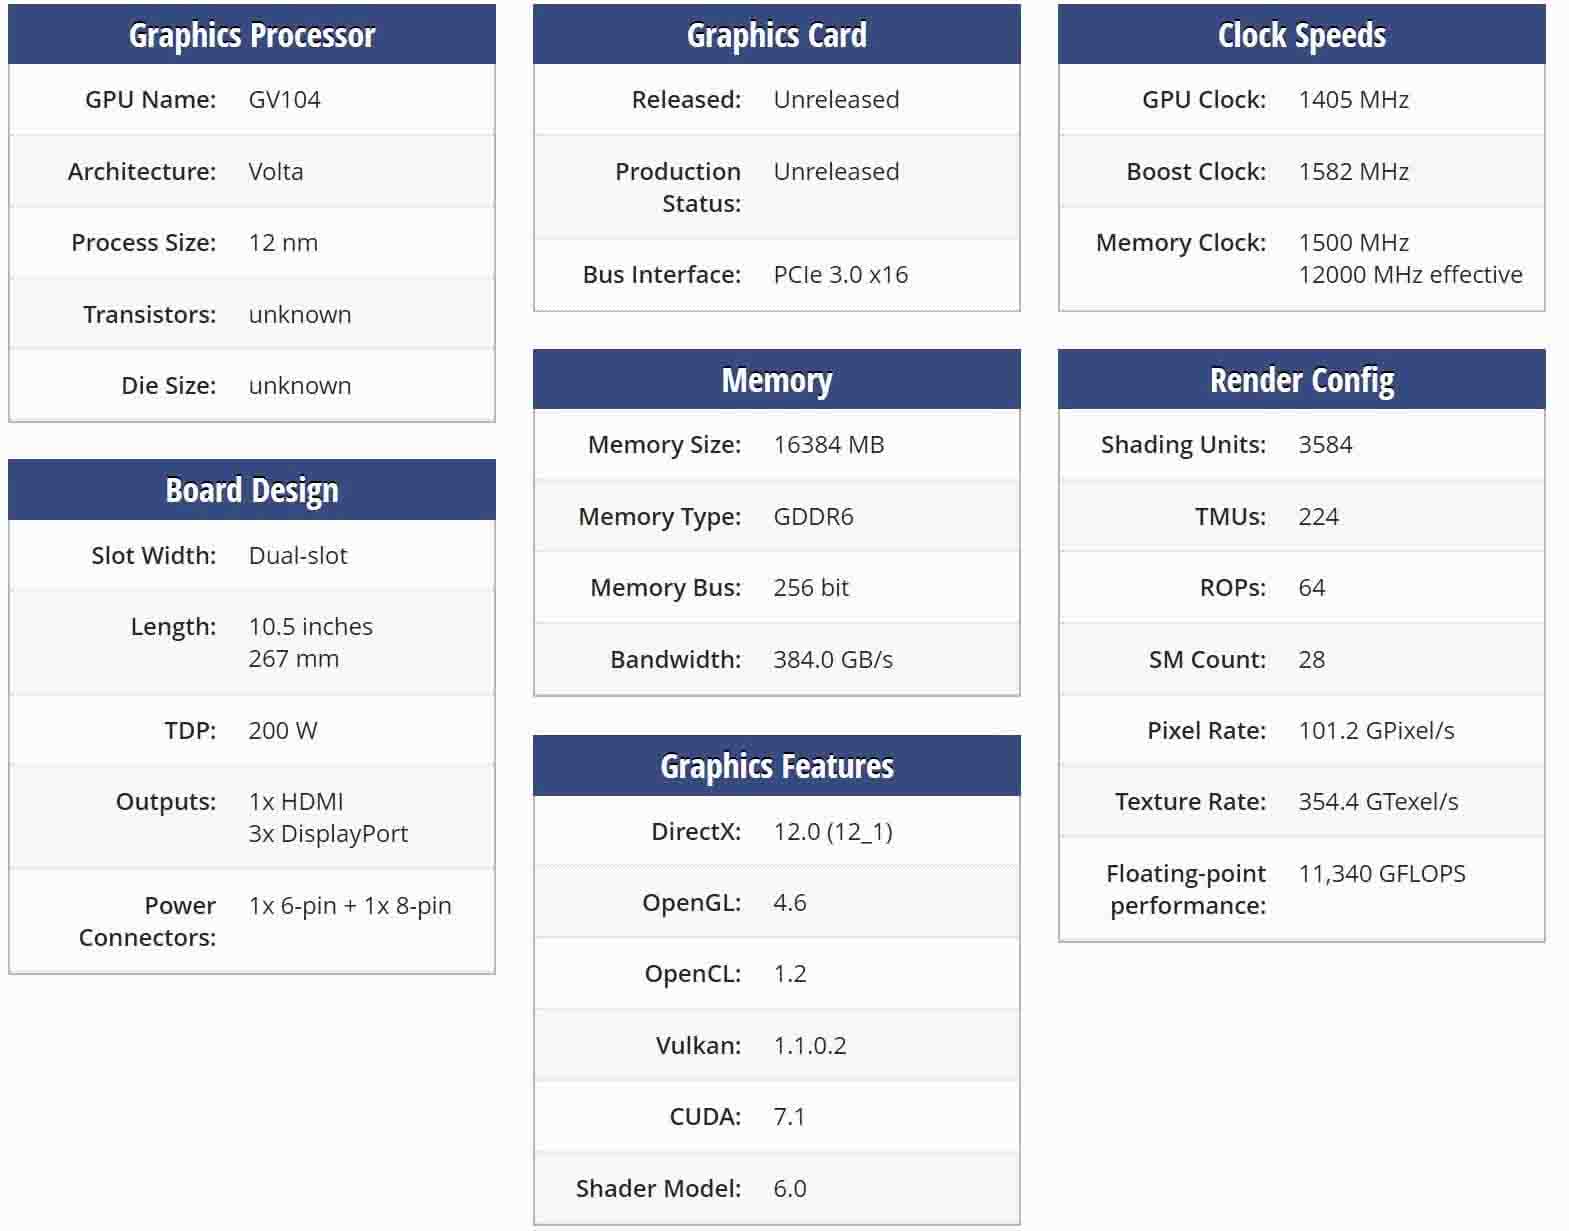Viewport: 1569px width, 1231px height.
Task: Click the Power Connectors row label
Action: pyautogui.click(x=148, y=922)
